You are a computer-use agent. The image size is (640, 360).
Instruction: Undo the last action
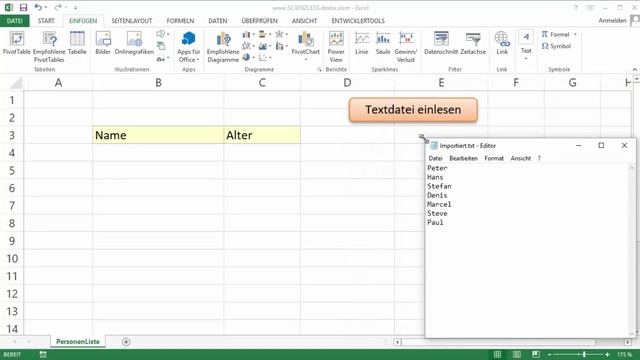point(38,7)
